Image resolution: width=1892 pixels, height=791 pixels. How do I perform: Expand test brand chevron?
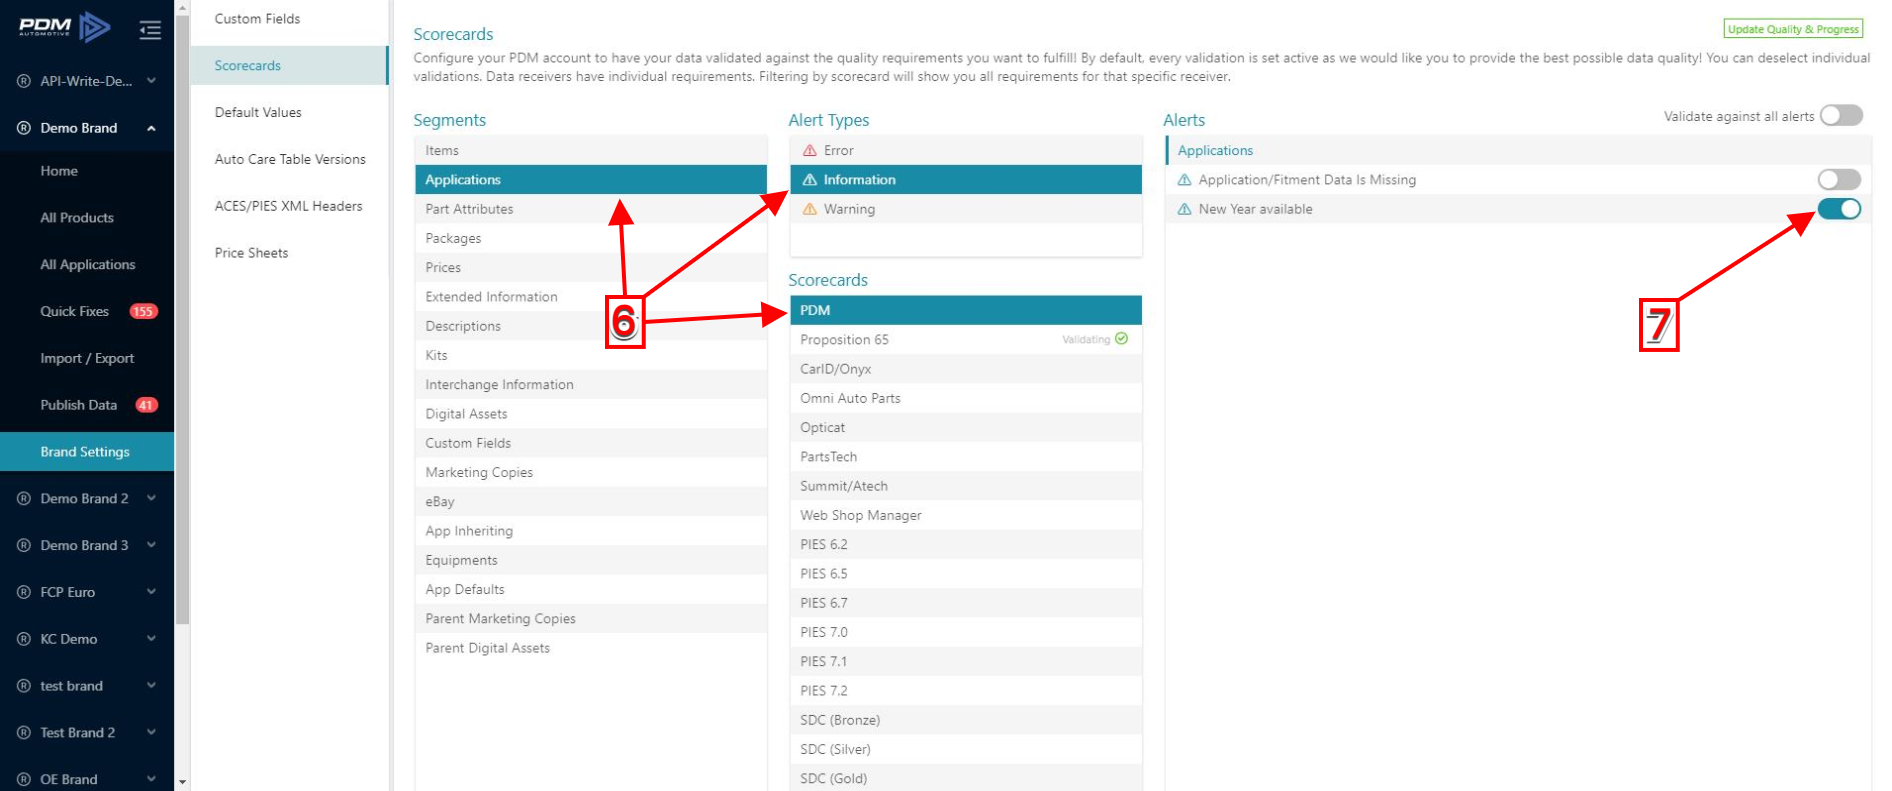(151, 686)
